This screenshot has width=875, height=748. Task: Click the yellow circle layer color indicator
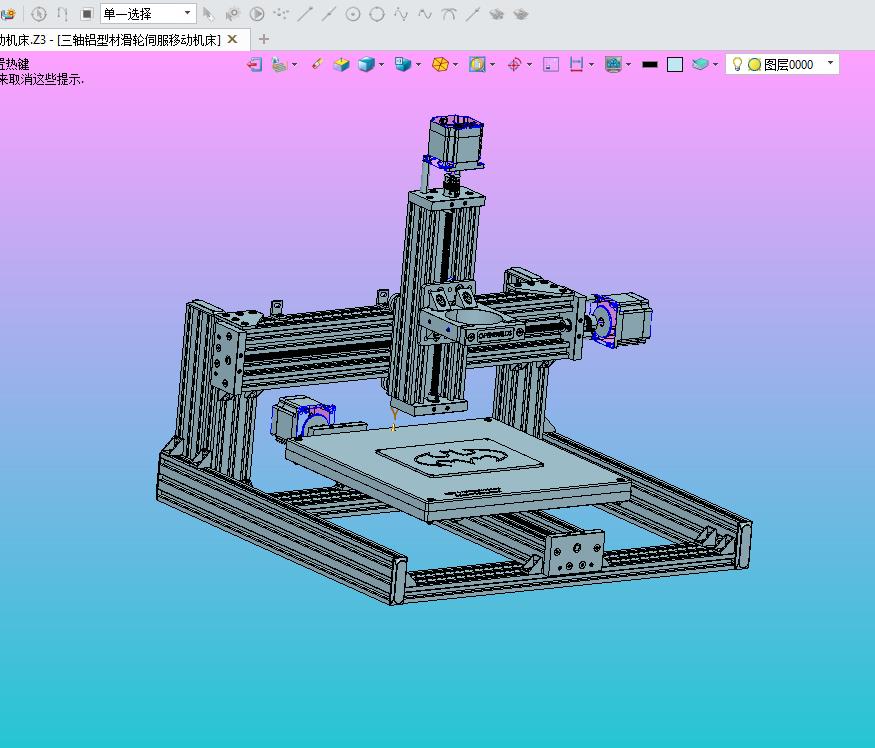[x=754, y=64]
